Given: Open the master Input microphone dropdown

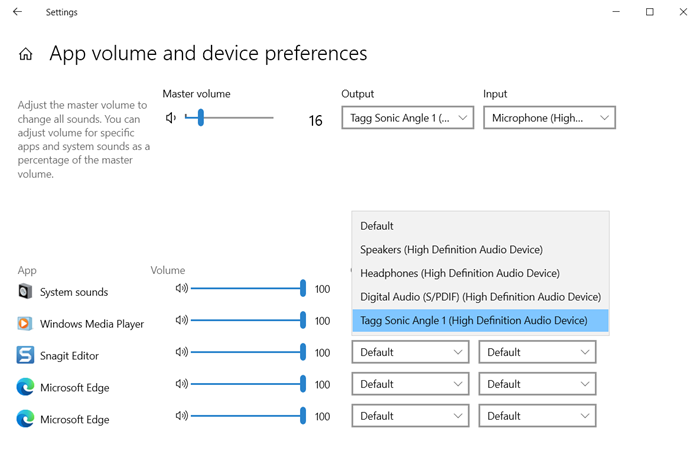Looking at the screenshot, I should (x=549, y=118).
